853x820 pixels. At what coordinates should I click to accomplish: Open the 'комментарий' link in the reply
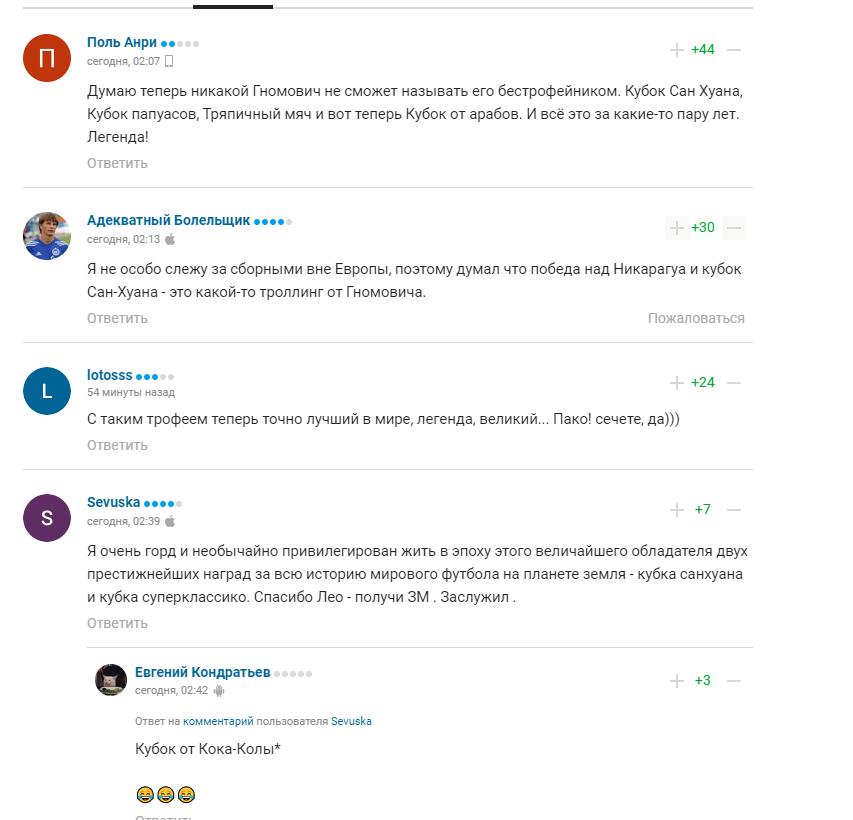218,721
